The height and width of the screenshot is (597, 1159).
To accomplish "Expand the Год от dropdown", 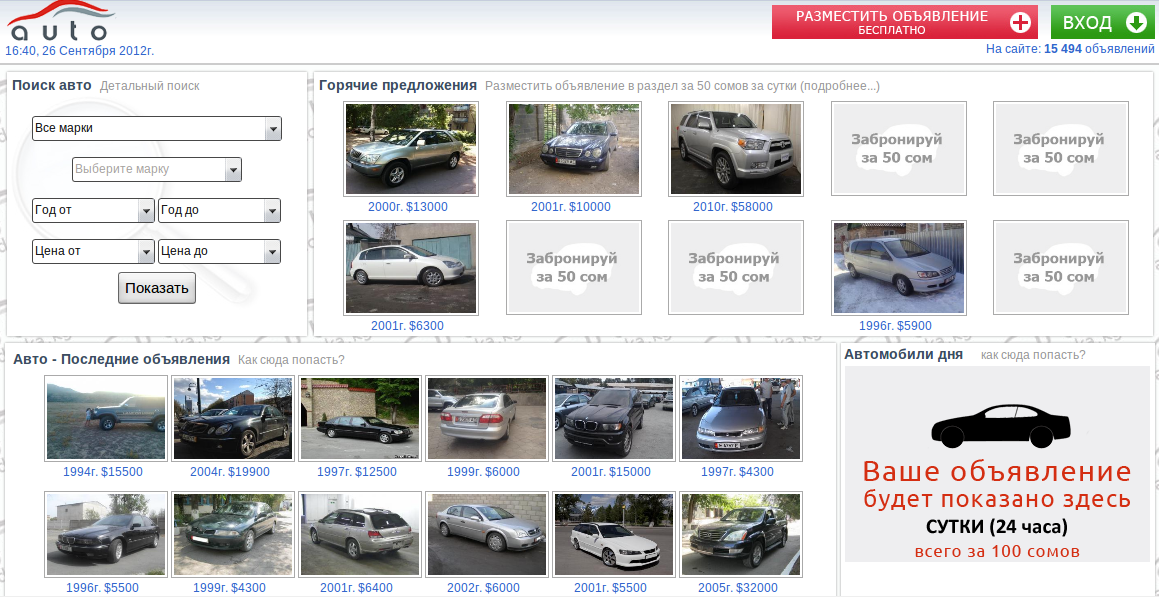I will click(93, 210).
